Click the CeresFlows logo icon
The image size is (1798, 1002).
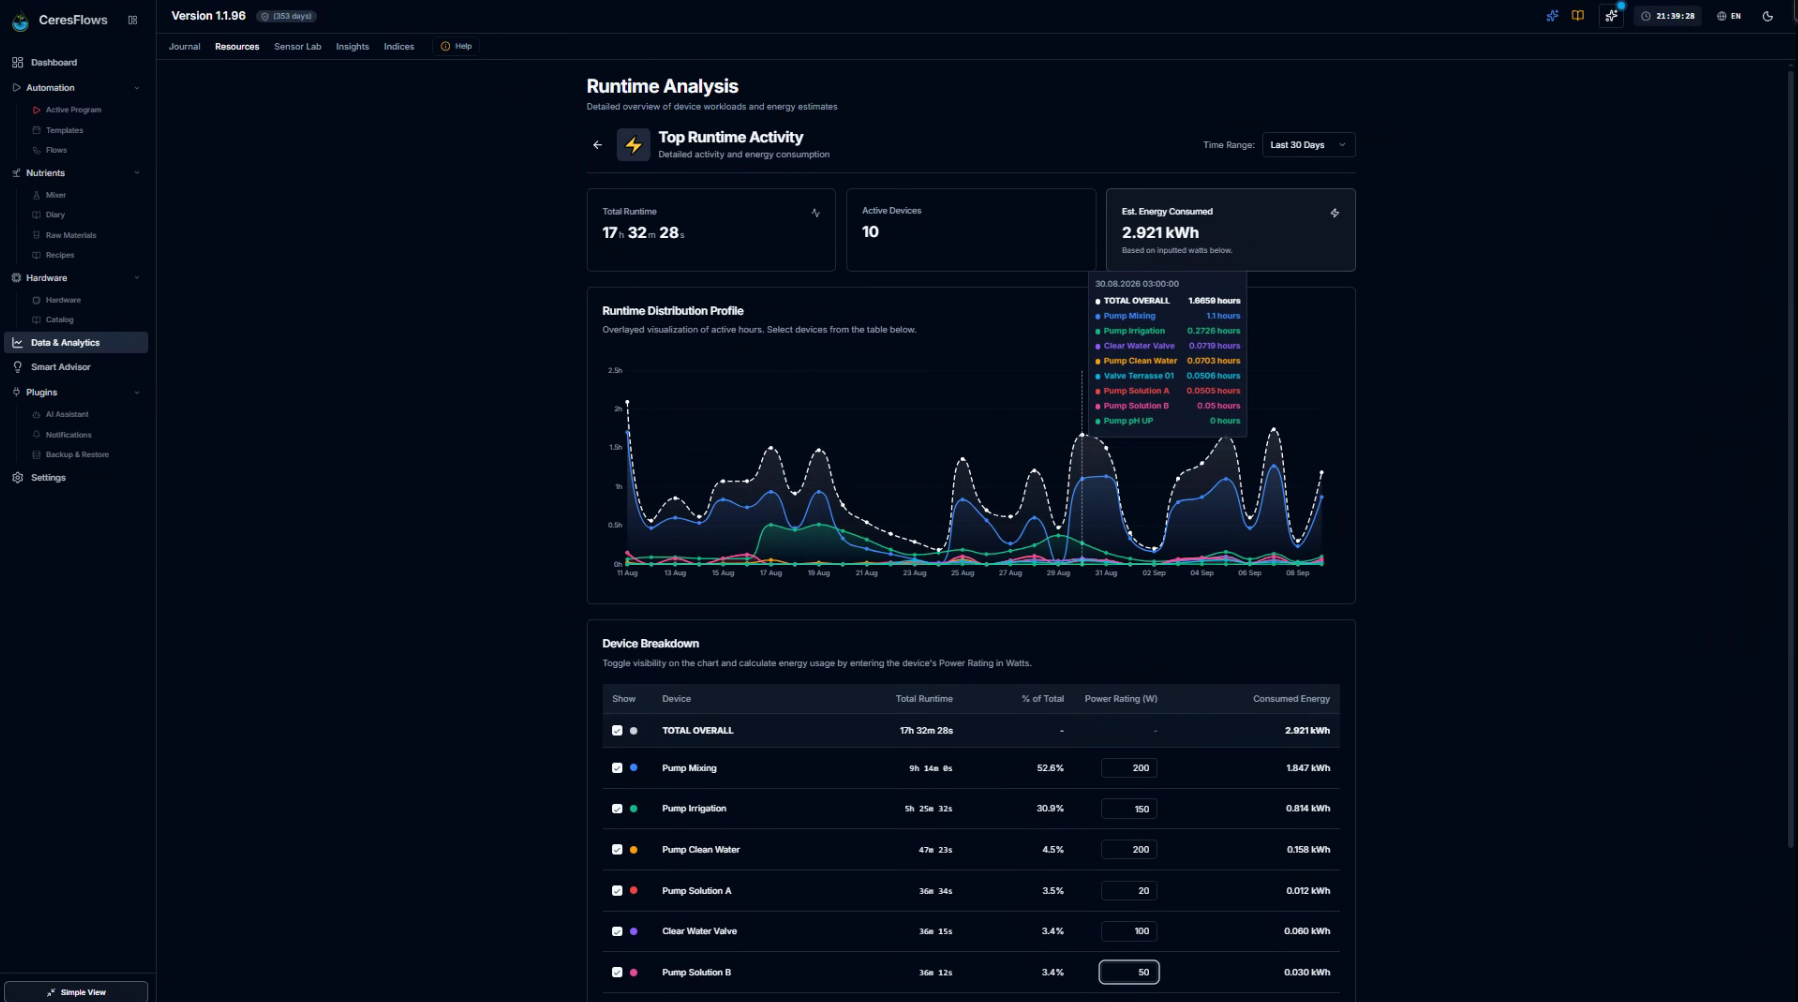pyautogui.click(x=20, y=20)
